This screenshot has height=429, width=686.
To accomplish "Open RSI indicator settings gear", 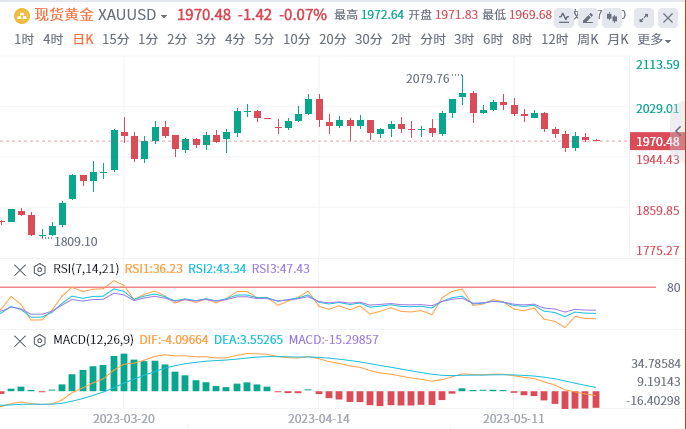I will pyautogui.click(x=40, y=269).
